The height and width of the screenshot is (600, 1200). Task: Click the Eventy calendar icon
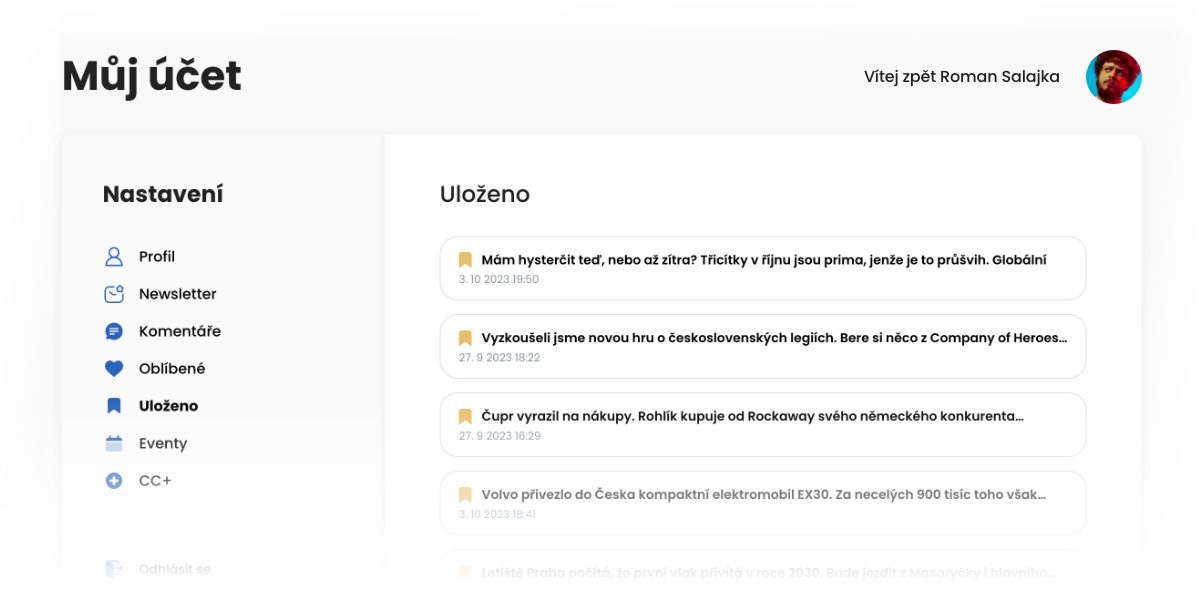(114, 443)
